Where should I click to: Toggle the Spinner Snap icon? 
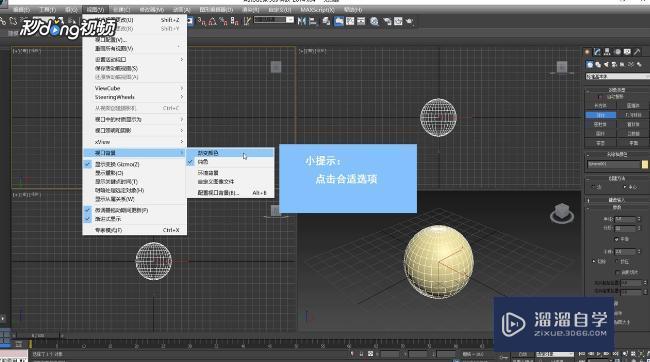coord(235,21)
